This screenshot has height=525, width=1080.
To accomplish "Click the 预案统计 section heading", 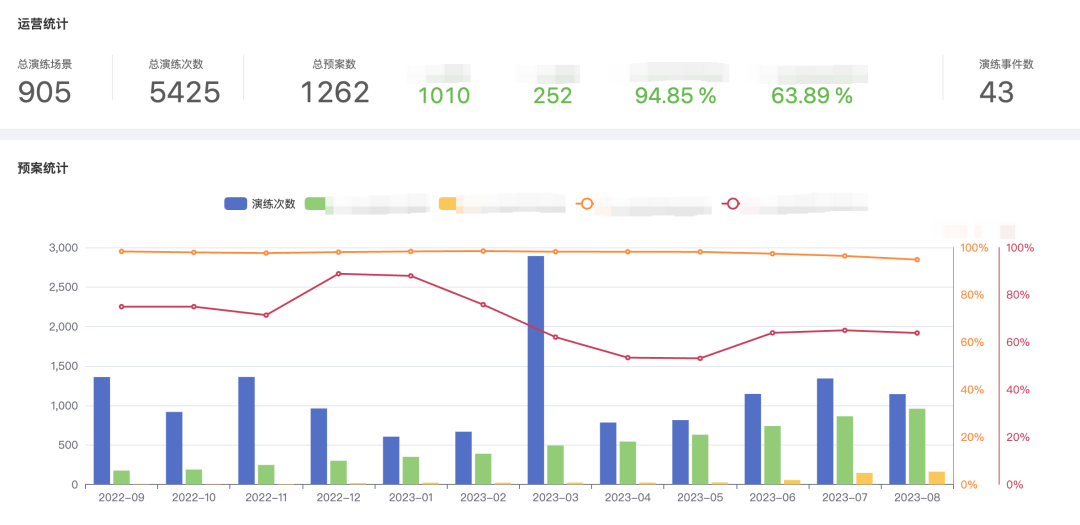I will (x=43, y=168).
